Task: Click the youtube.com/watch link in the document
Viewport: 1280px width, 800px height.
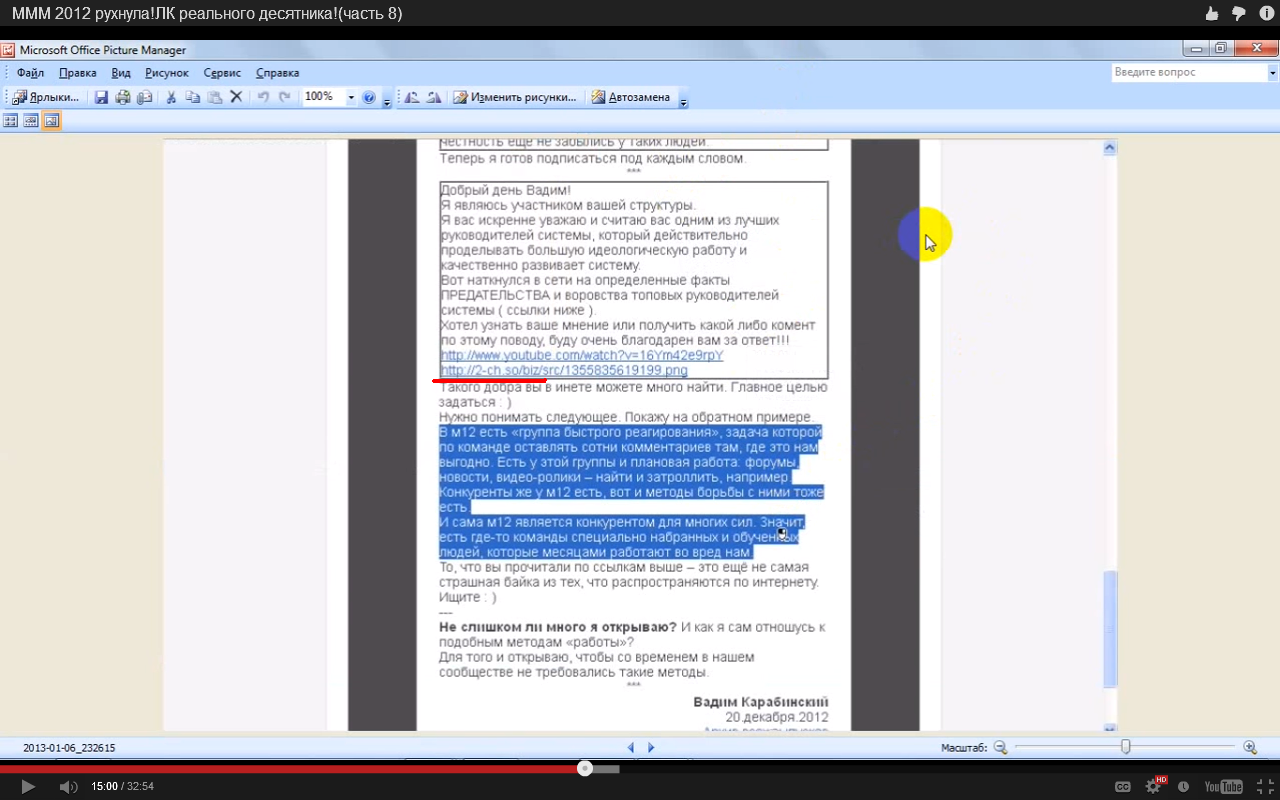Action: 582,355
